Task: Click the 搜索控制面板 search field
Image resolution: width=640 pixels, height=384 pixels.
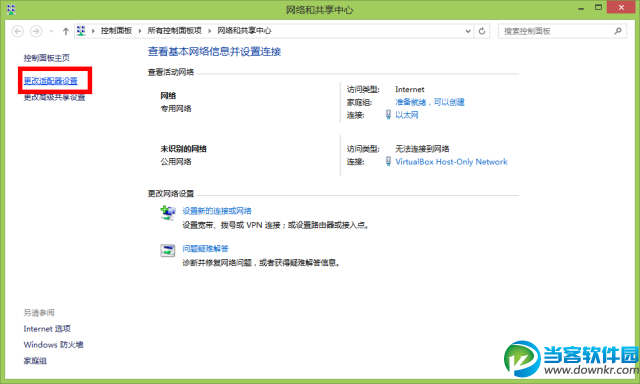Action: 562,31
